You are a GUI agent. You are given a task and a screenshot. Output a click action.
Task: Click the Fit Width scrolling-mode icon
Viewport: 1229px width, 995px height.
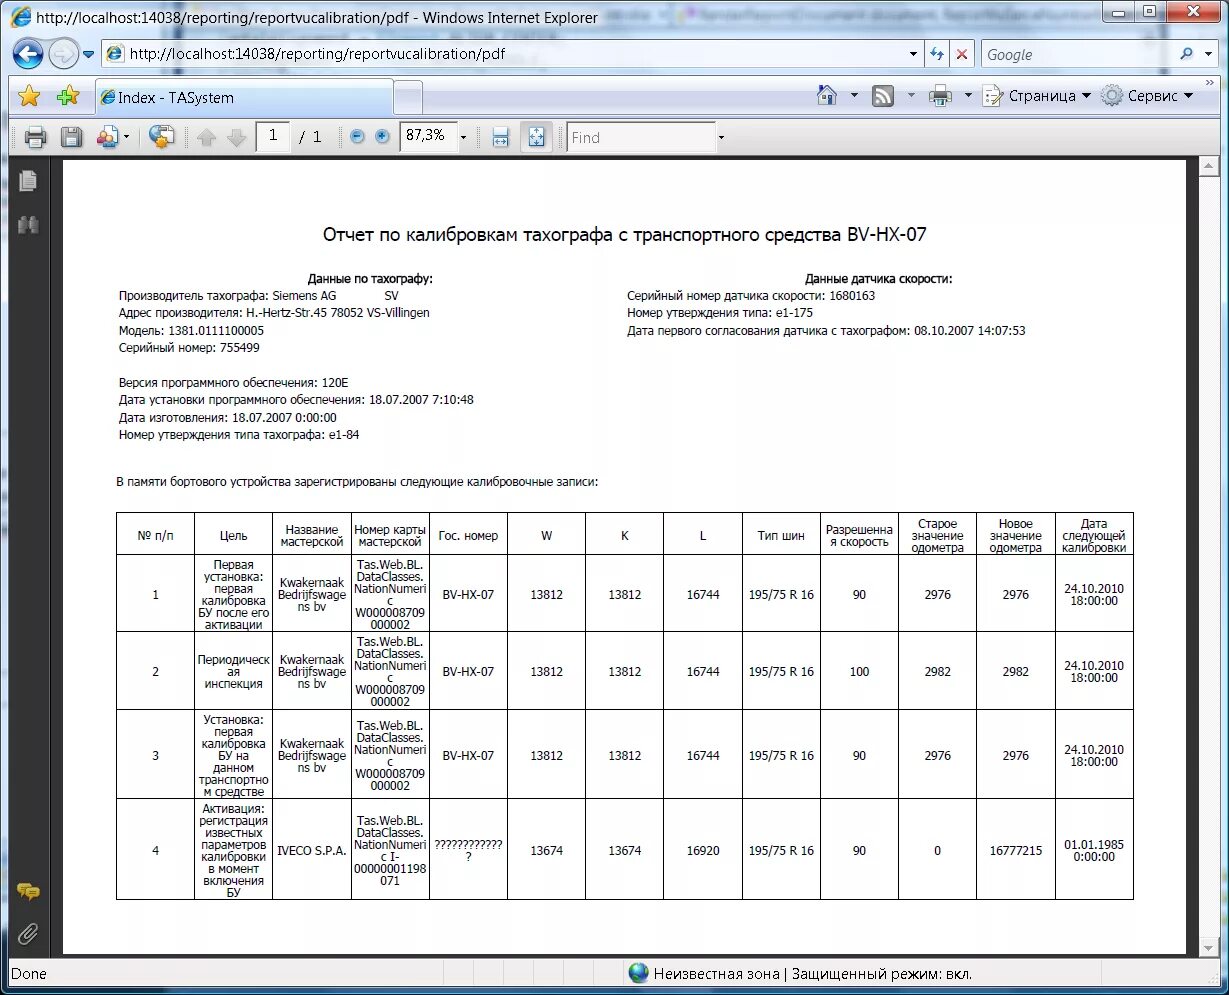(501, 137)
